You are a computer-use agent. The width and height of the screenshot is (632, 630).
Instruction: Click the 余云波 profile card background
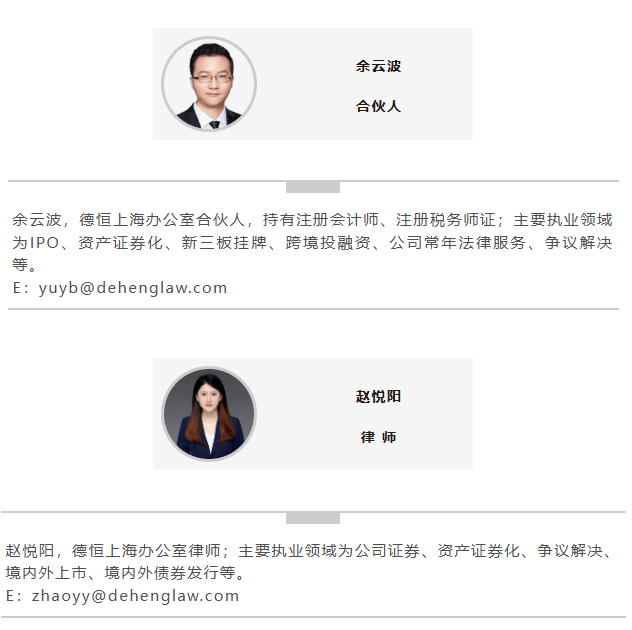click(313, 84)
